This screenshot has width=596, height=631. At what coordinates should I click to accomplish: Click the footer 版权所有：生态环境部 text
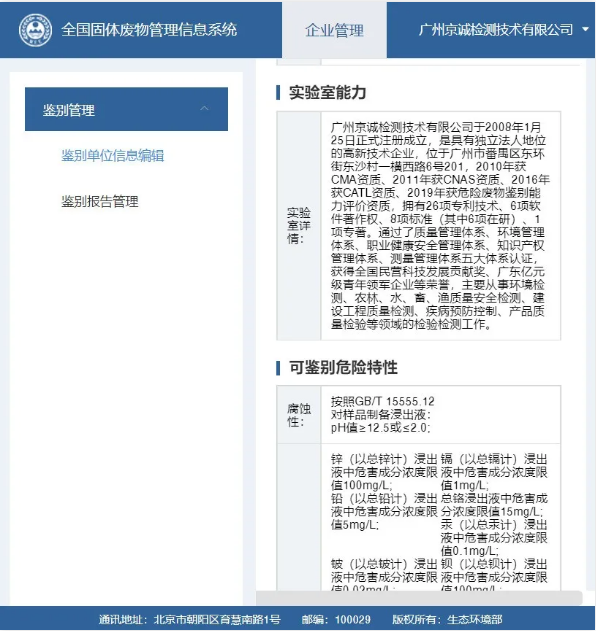(447, 619)
